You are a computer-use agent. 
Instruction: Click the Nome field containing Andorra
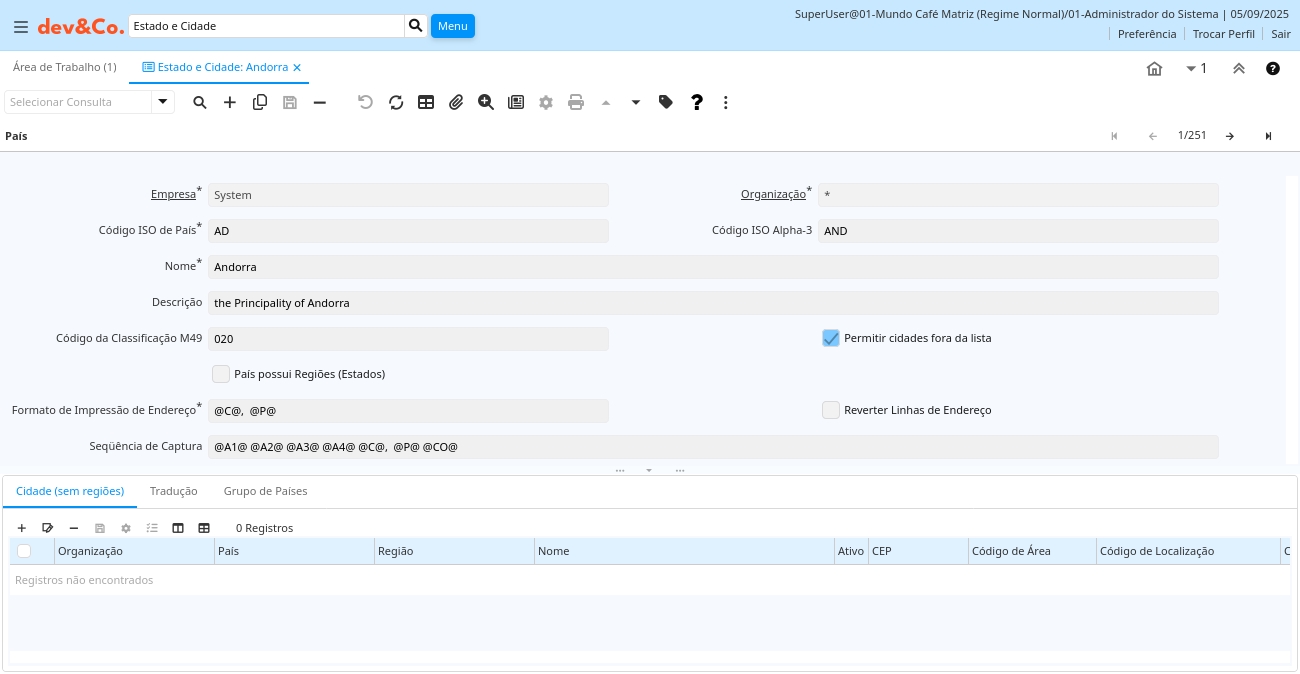click(712, 267)
